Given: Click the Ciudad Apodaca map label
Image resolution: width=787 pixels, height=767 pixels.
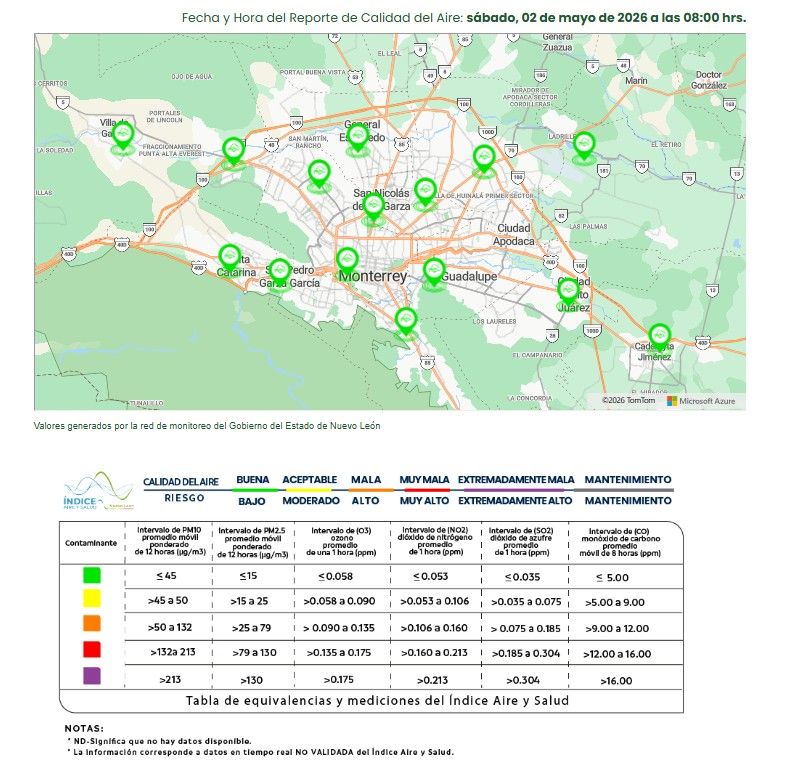Looking at the screenshot, I should (x=513, y=234).
